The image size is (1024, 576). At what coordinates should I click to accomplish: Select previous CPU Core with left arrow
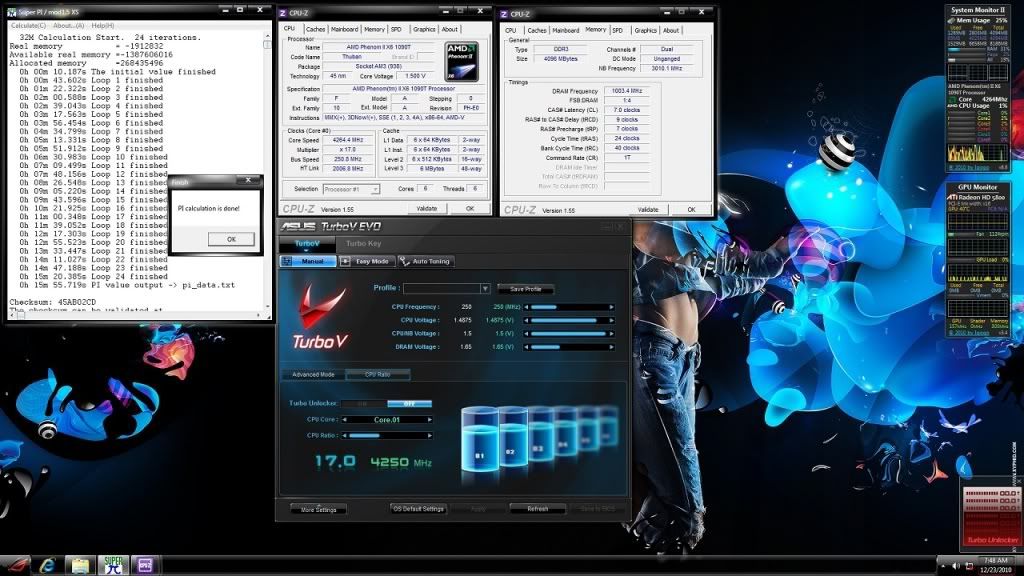345,420
